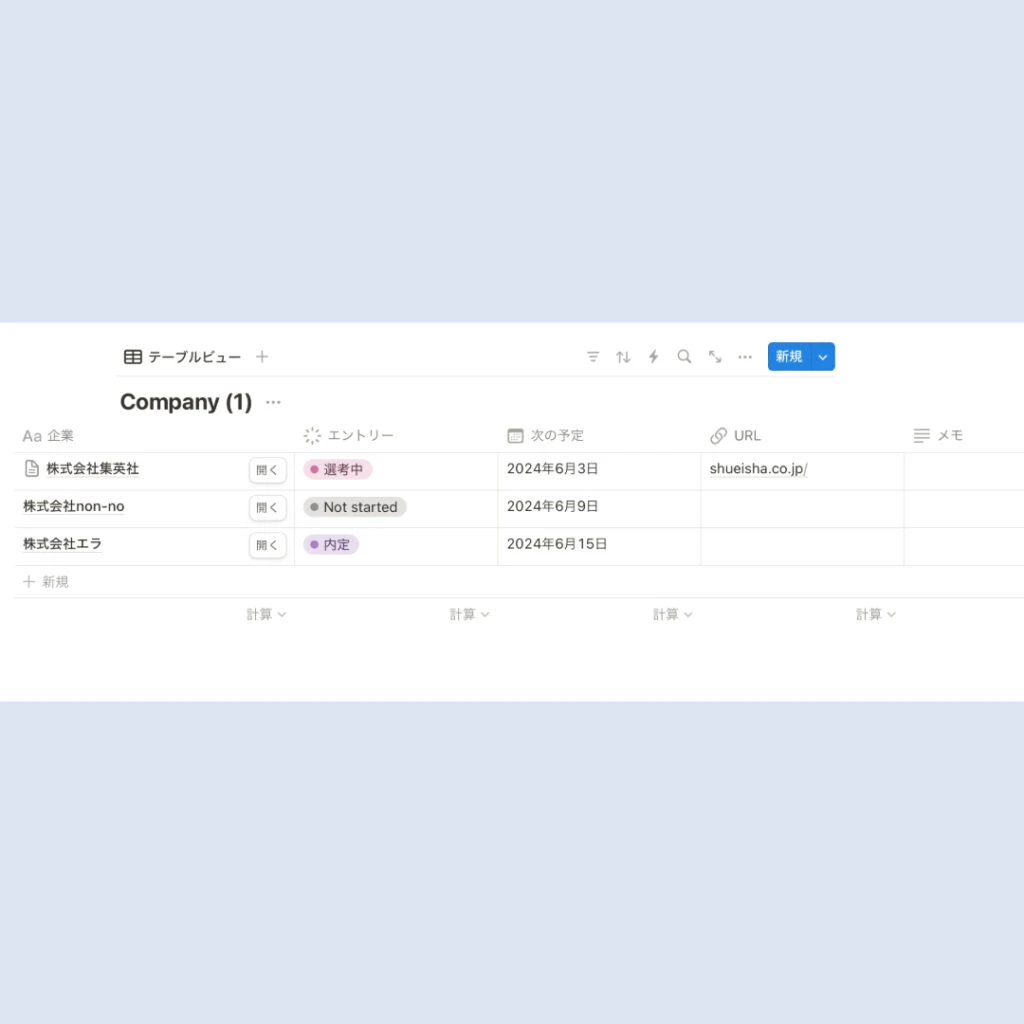The image size is (1024, 1024).
Task: Open automations lightning bolt icon
Action: (x=653, y=357)
